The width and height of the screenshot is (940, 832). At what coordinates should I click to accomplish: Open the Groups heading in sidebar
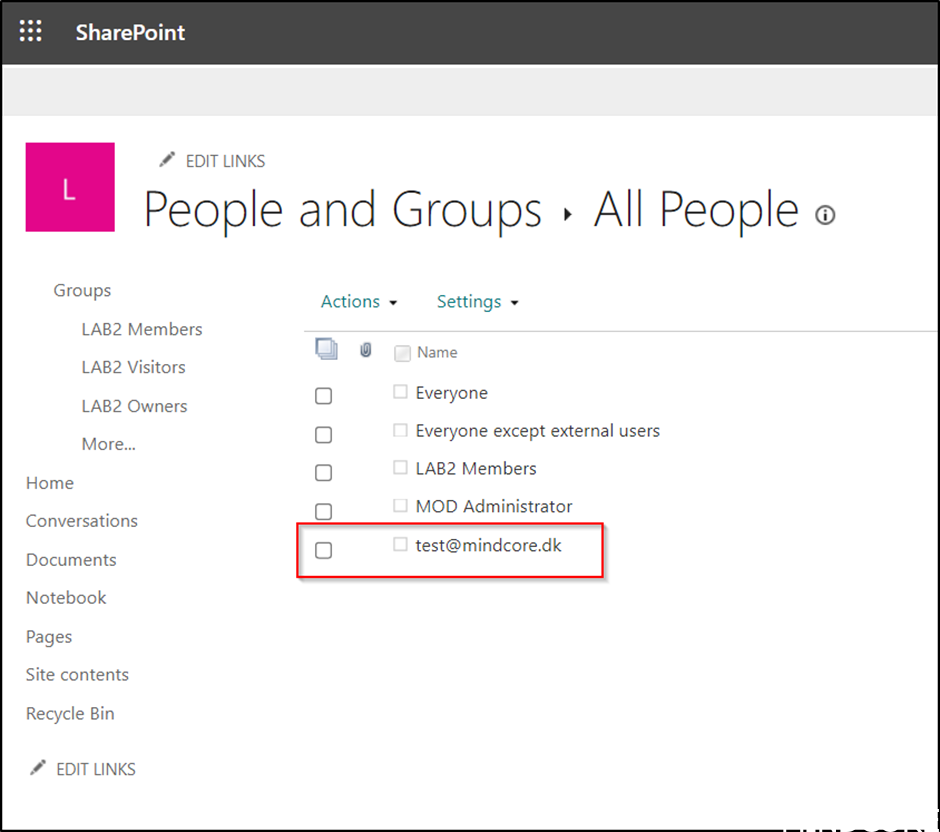coord(82,290)
